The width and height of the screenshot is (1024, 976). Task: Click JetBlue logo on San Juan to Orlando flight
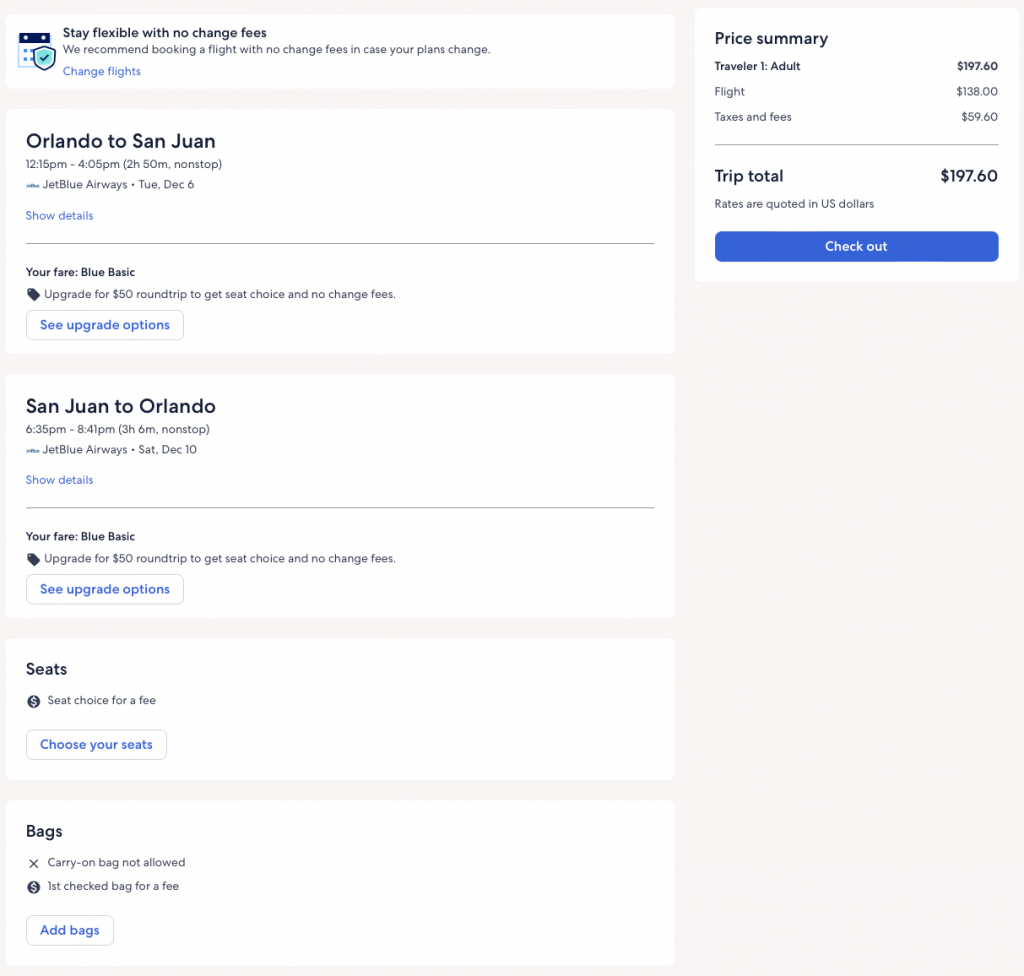[x=33, y=450]
